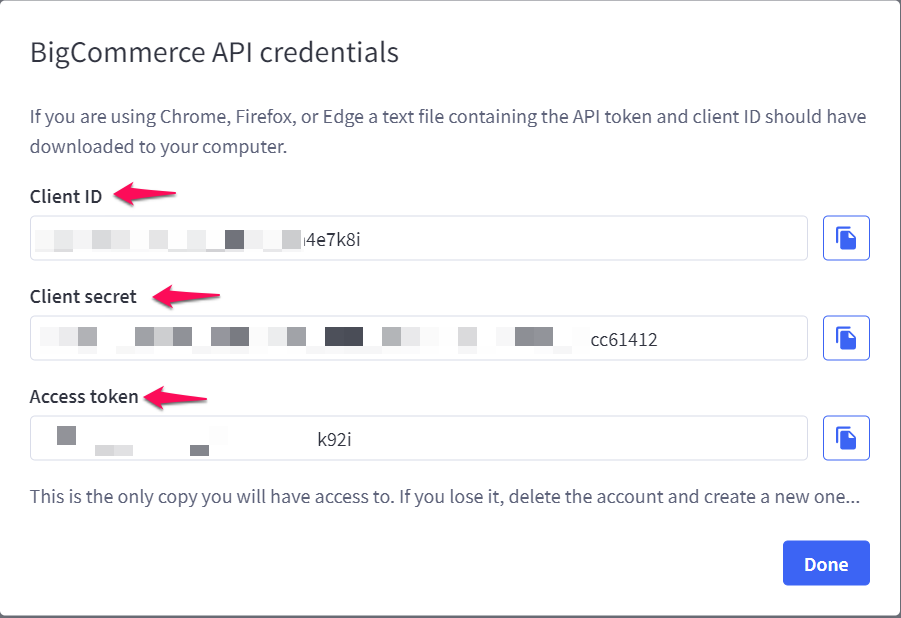901x618 pixels.
Task: Click the red arrow beside Client secret
Action: click(x=189, y=296)
